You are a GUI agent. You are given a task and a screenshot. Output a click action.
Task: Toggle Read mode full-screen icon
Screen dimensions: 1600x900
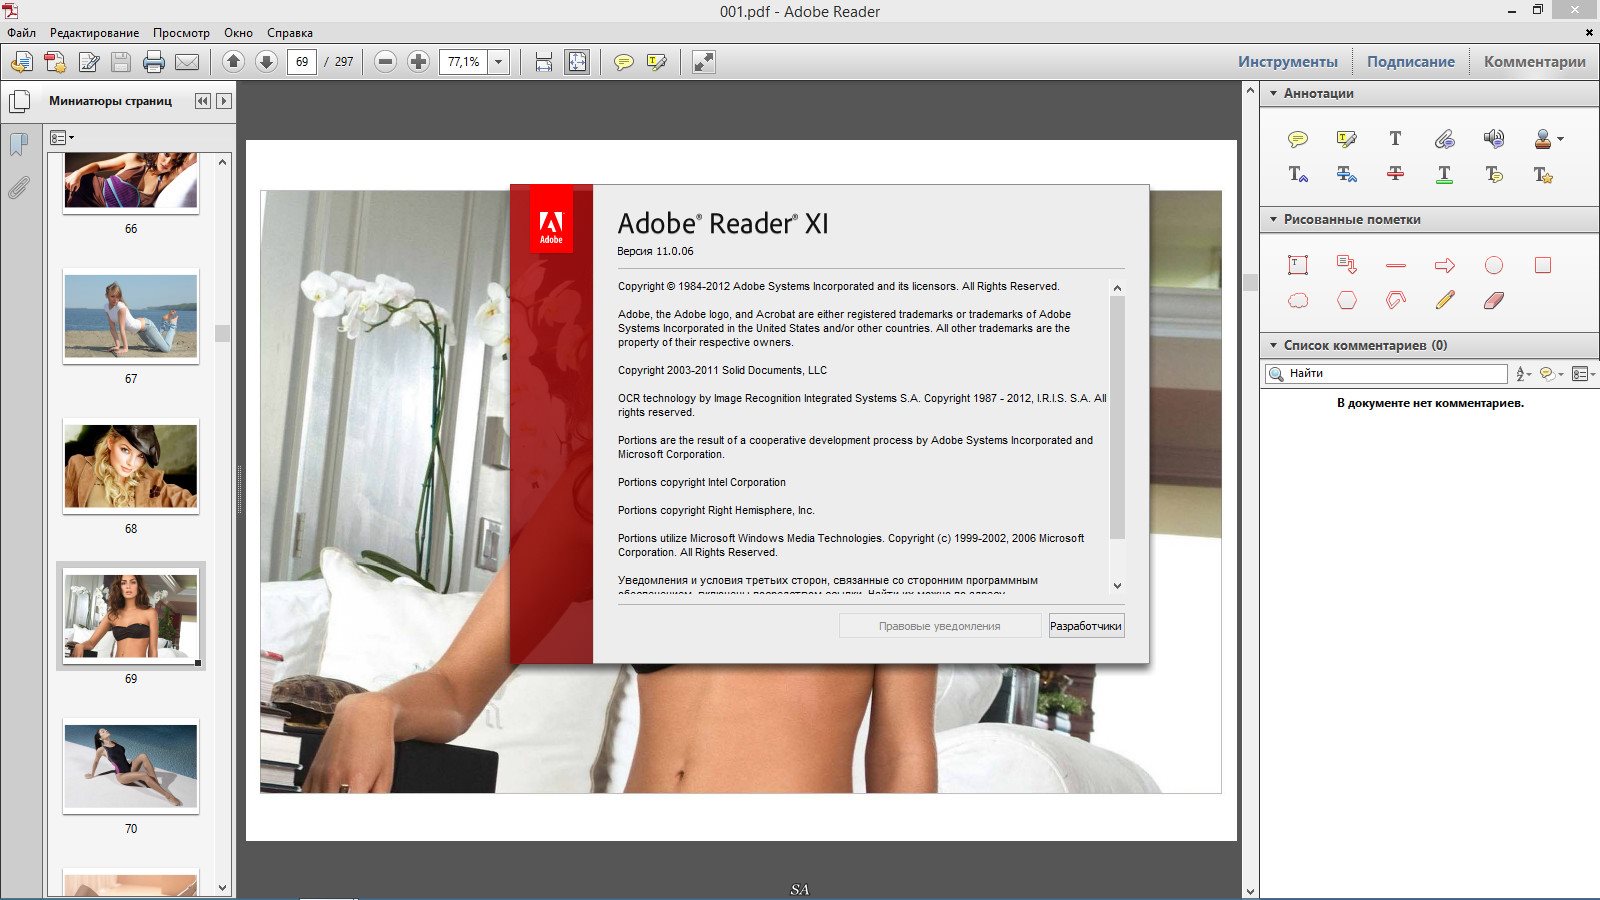[704, 62]
